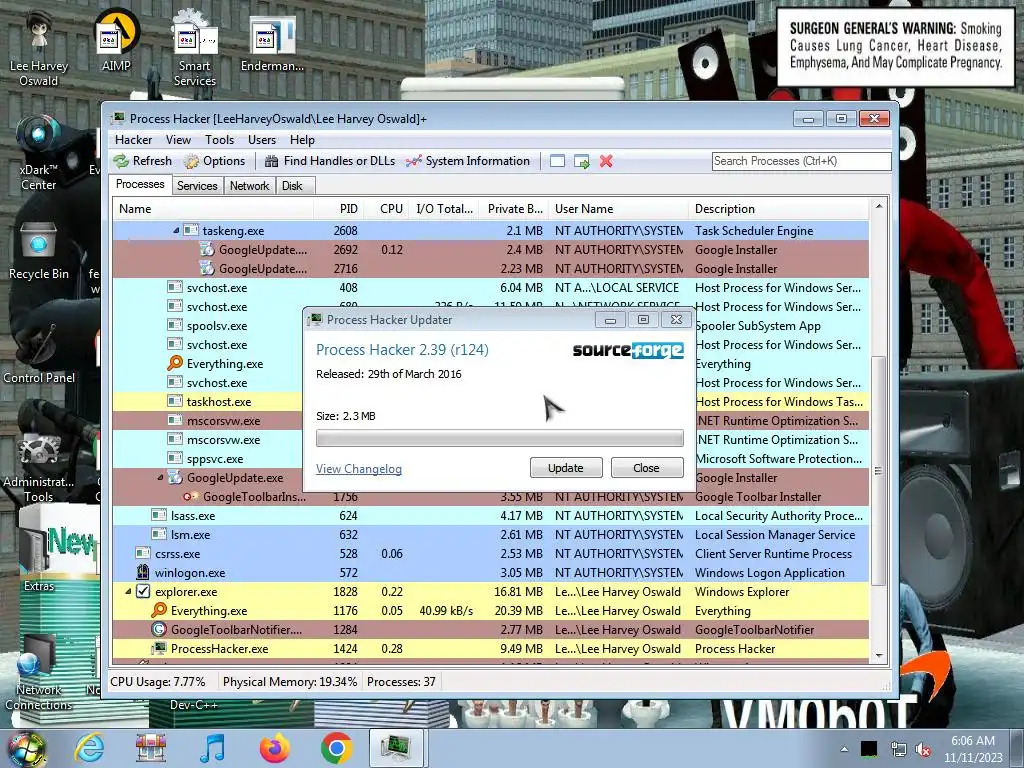Screen dimensions: 1024x768
Task: Open the Tools menu
Action: point(219,140)
